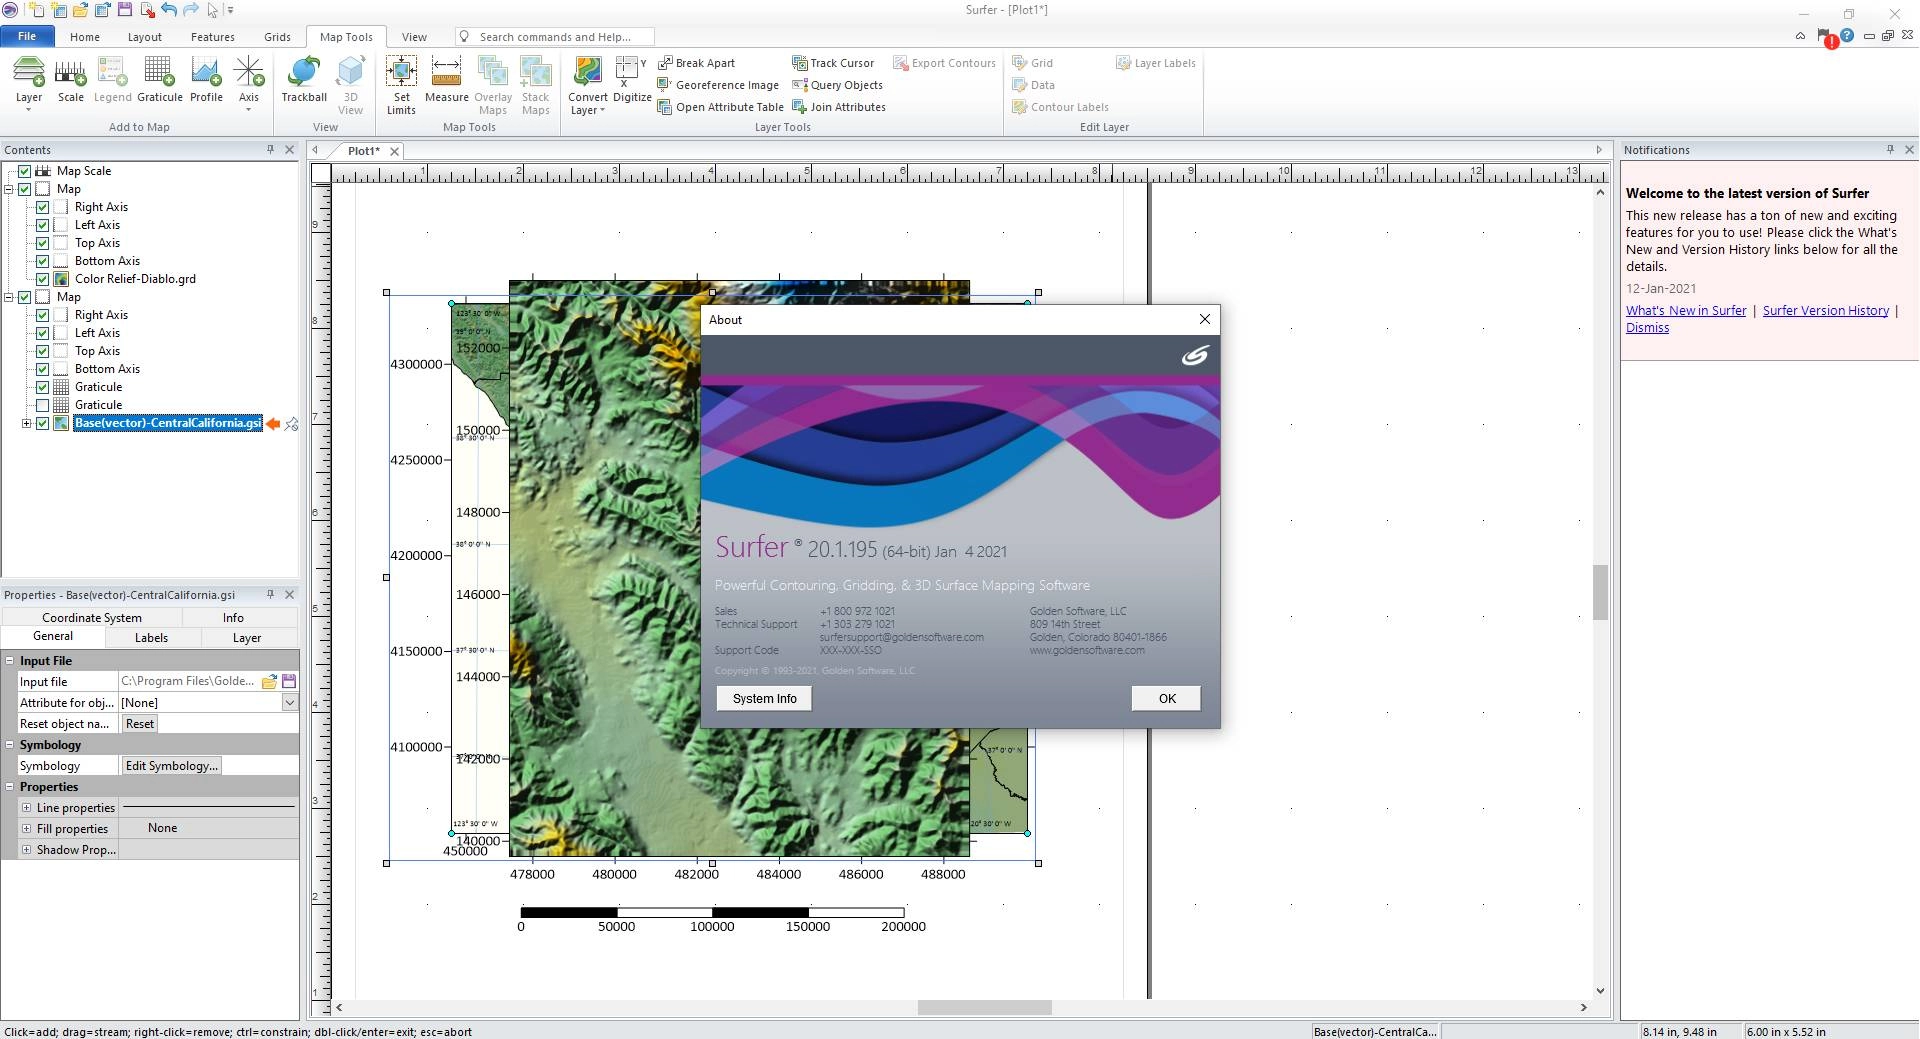
Task: Click the Line properties sample line
Action: 208,807
